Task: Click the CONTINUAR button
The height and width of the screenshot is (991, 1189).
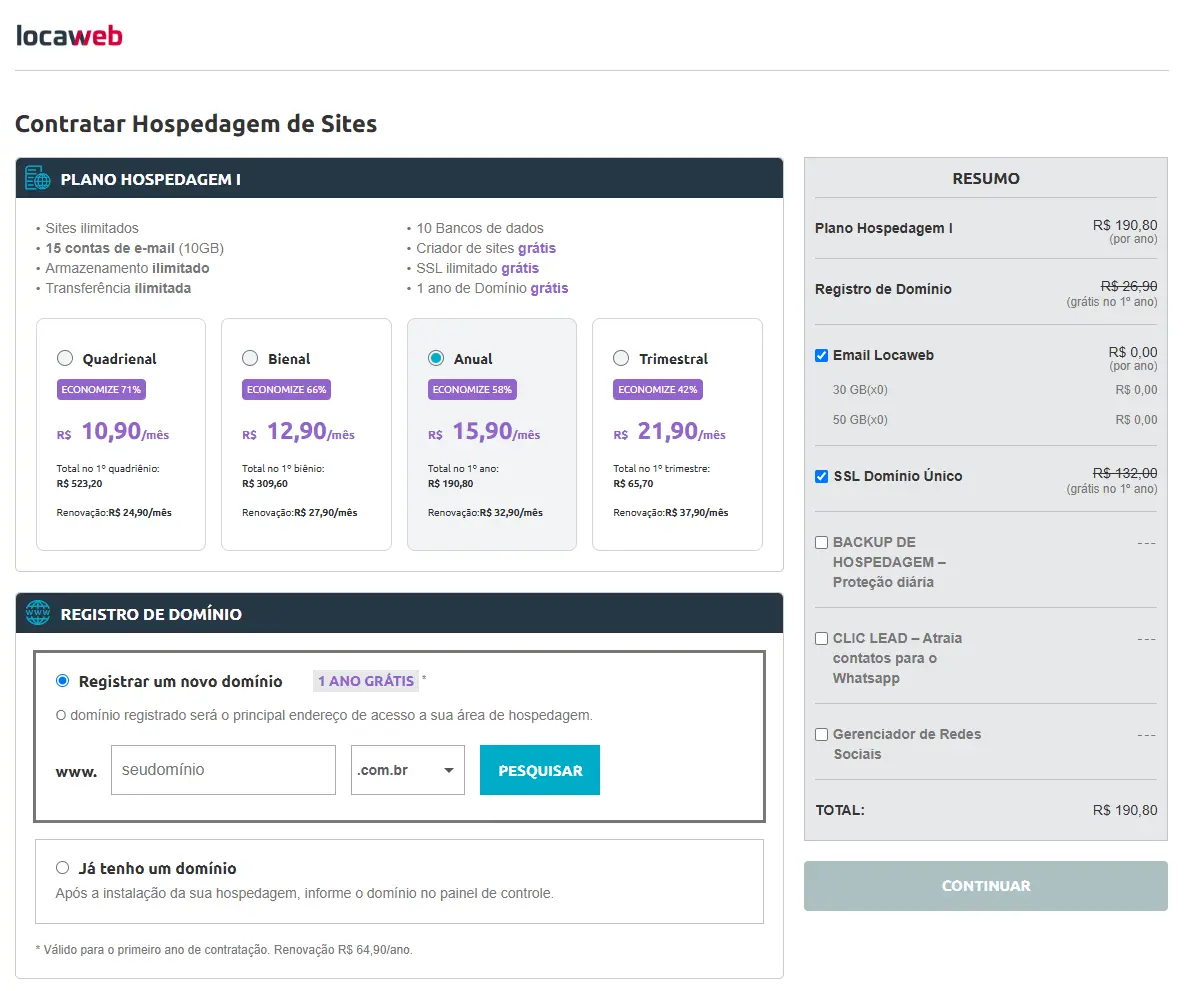Action: point(985,886)
